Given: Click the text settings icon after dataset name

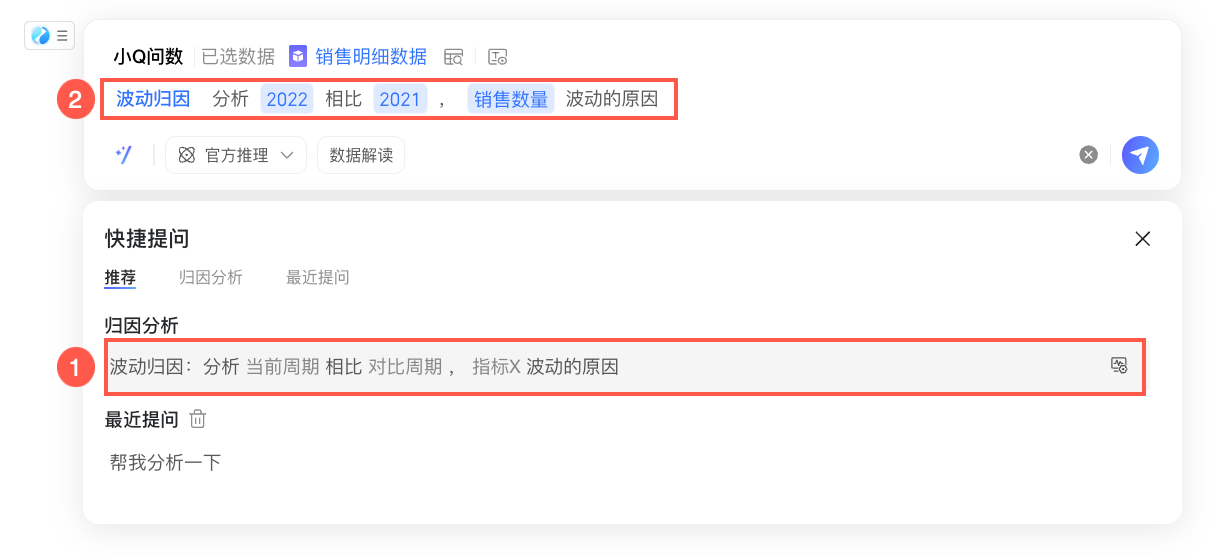Looking at the screenshot, I should [x=498, y=57].
